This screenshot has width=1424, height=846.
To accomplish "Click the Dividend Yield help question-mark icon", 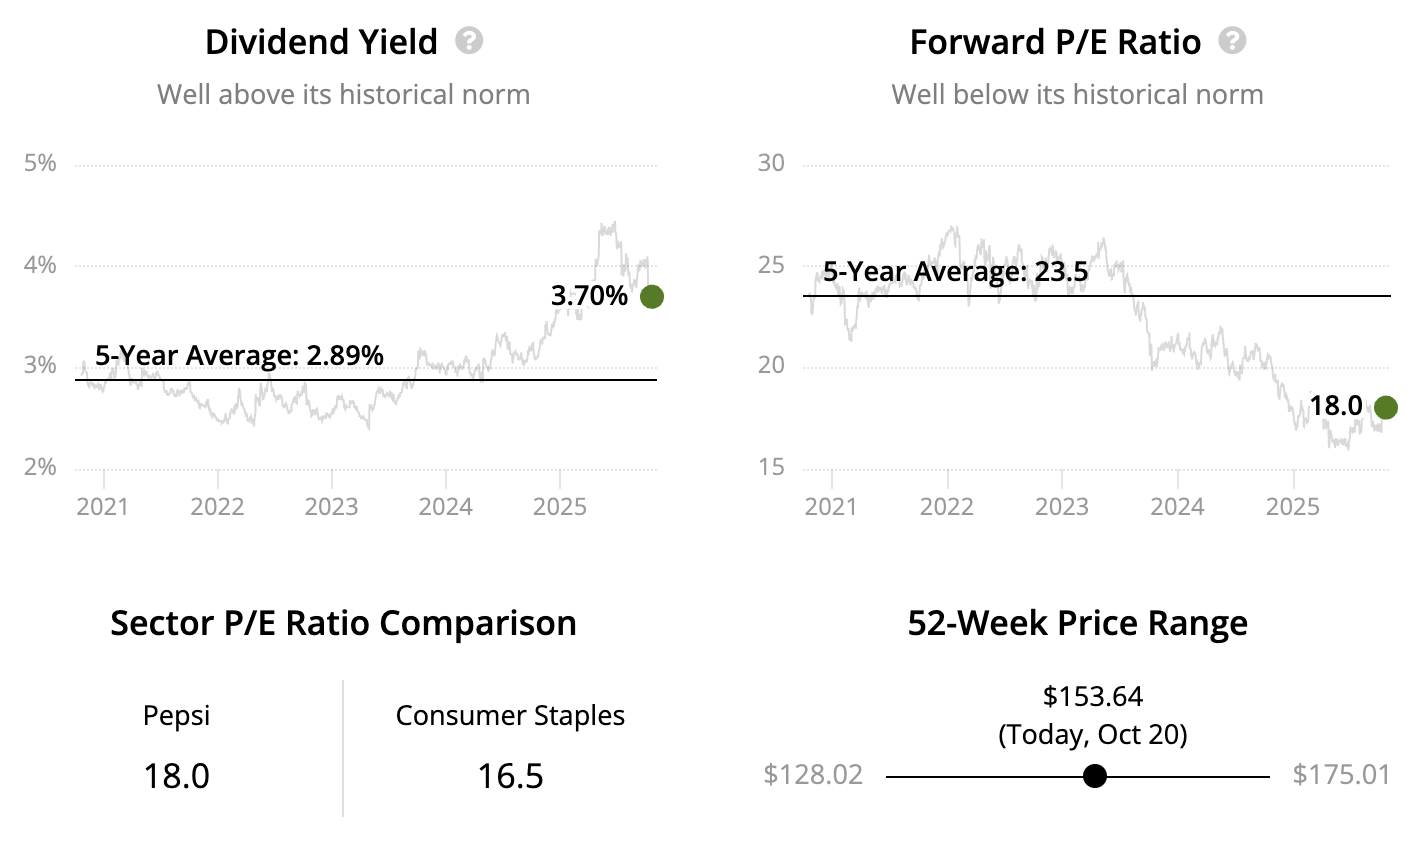I will click(x=469, y=41).
